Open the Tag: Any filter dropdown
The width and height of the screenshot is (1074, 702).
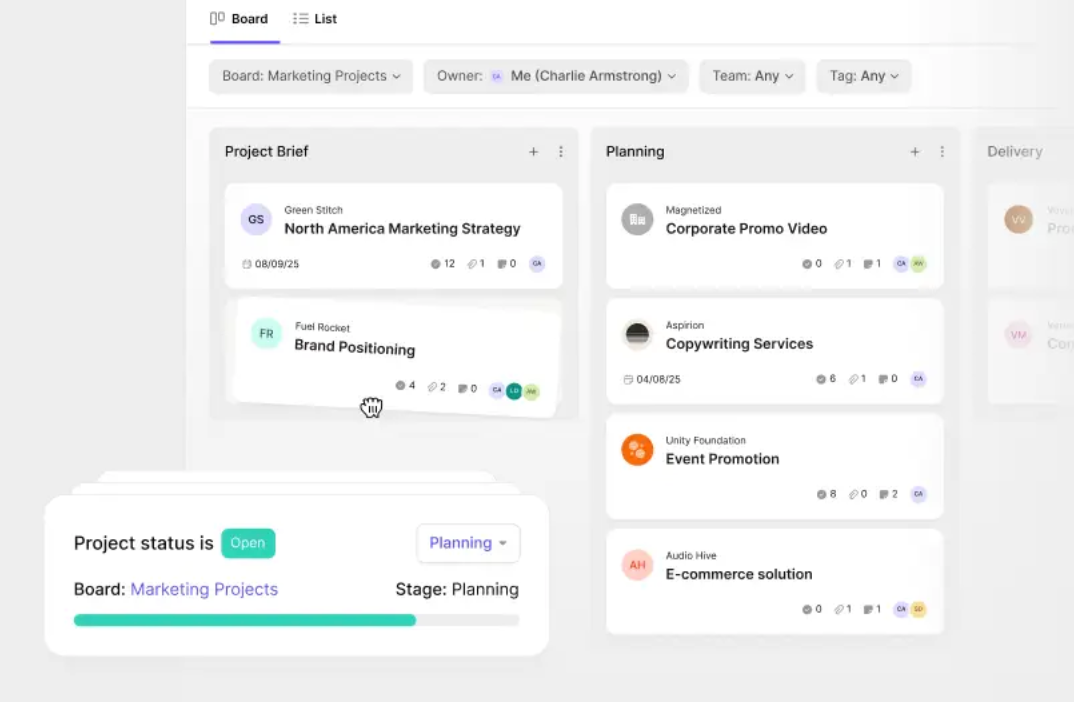[864, 76]
